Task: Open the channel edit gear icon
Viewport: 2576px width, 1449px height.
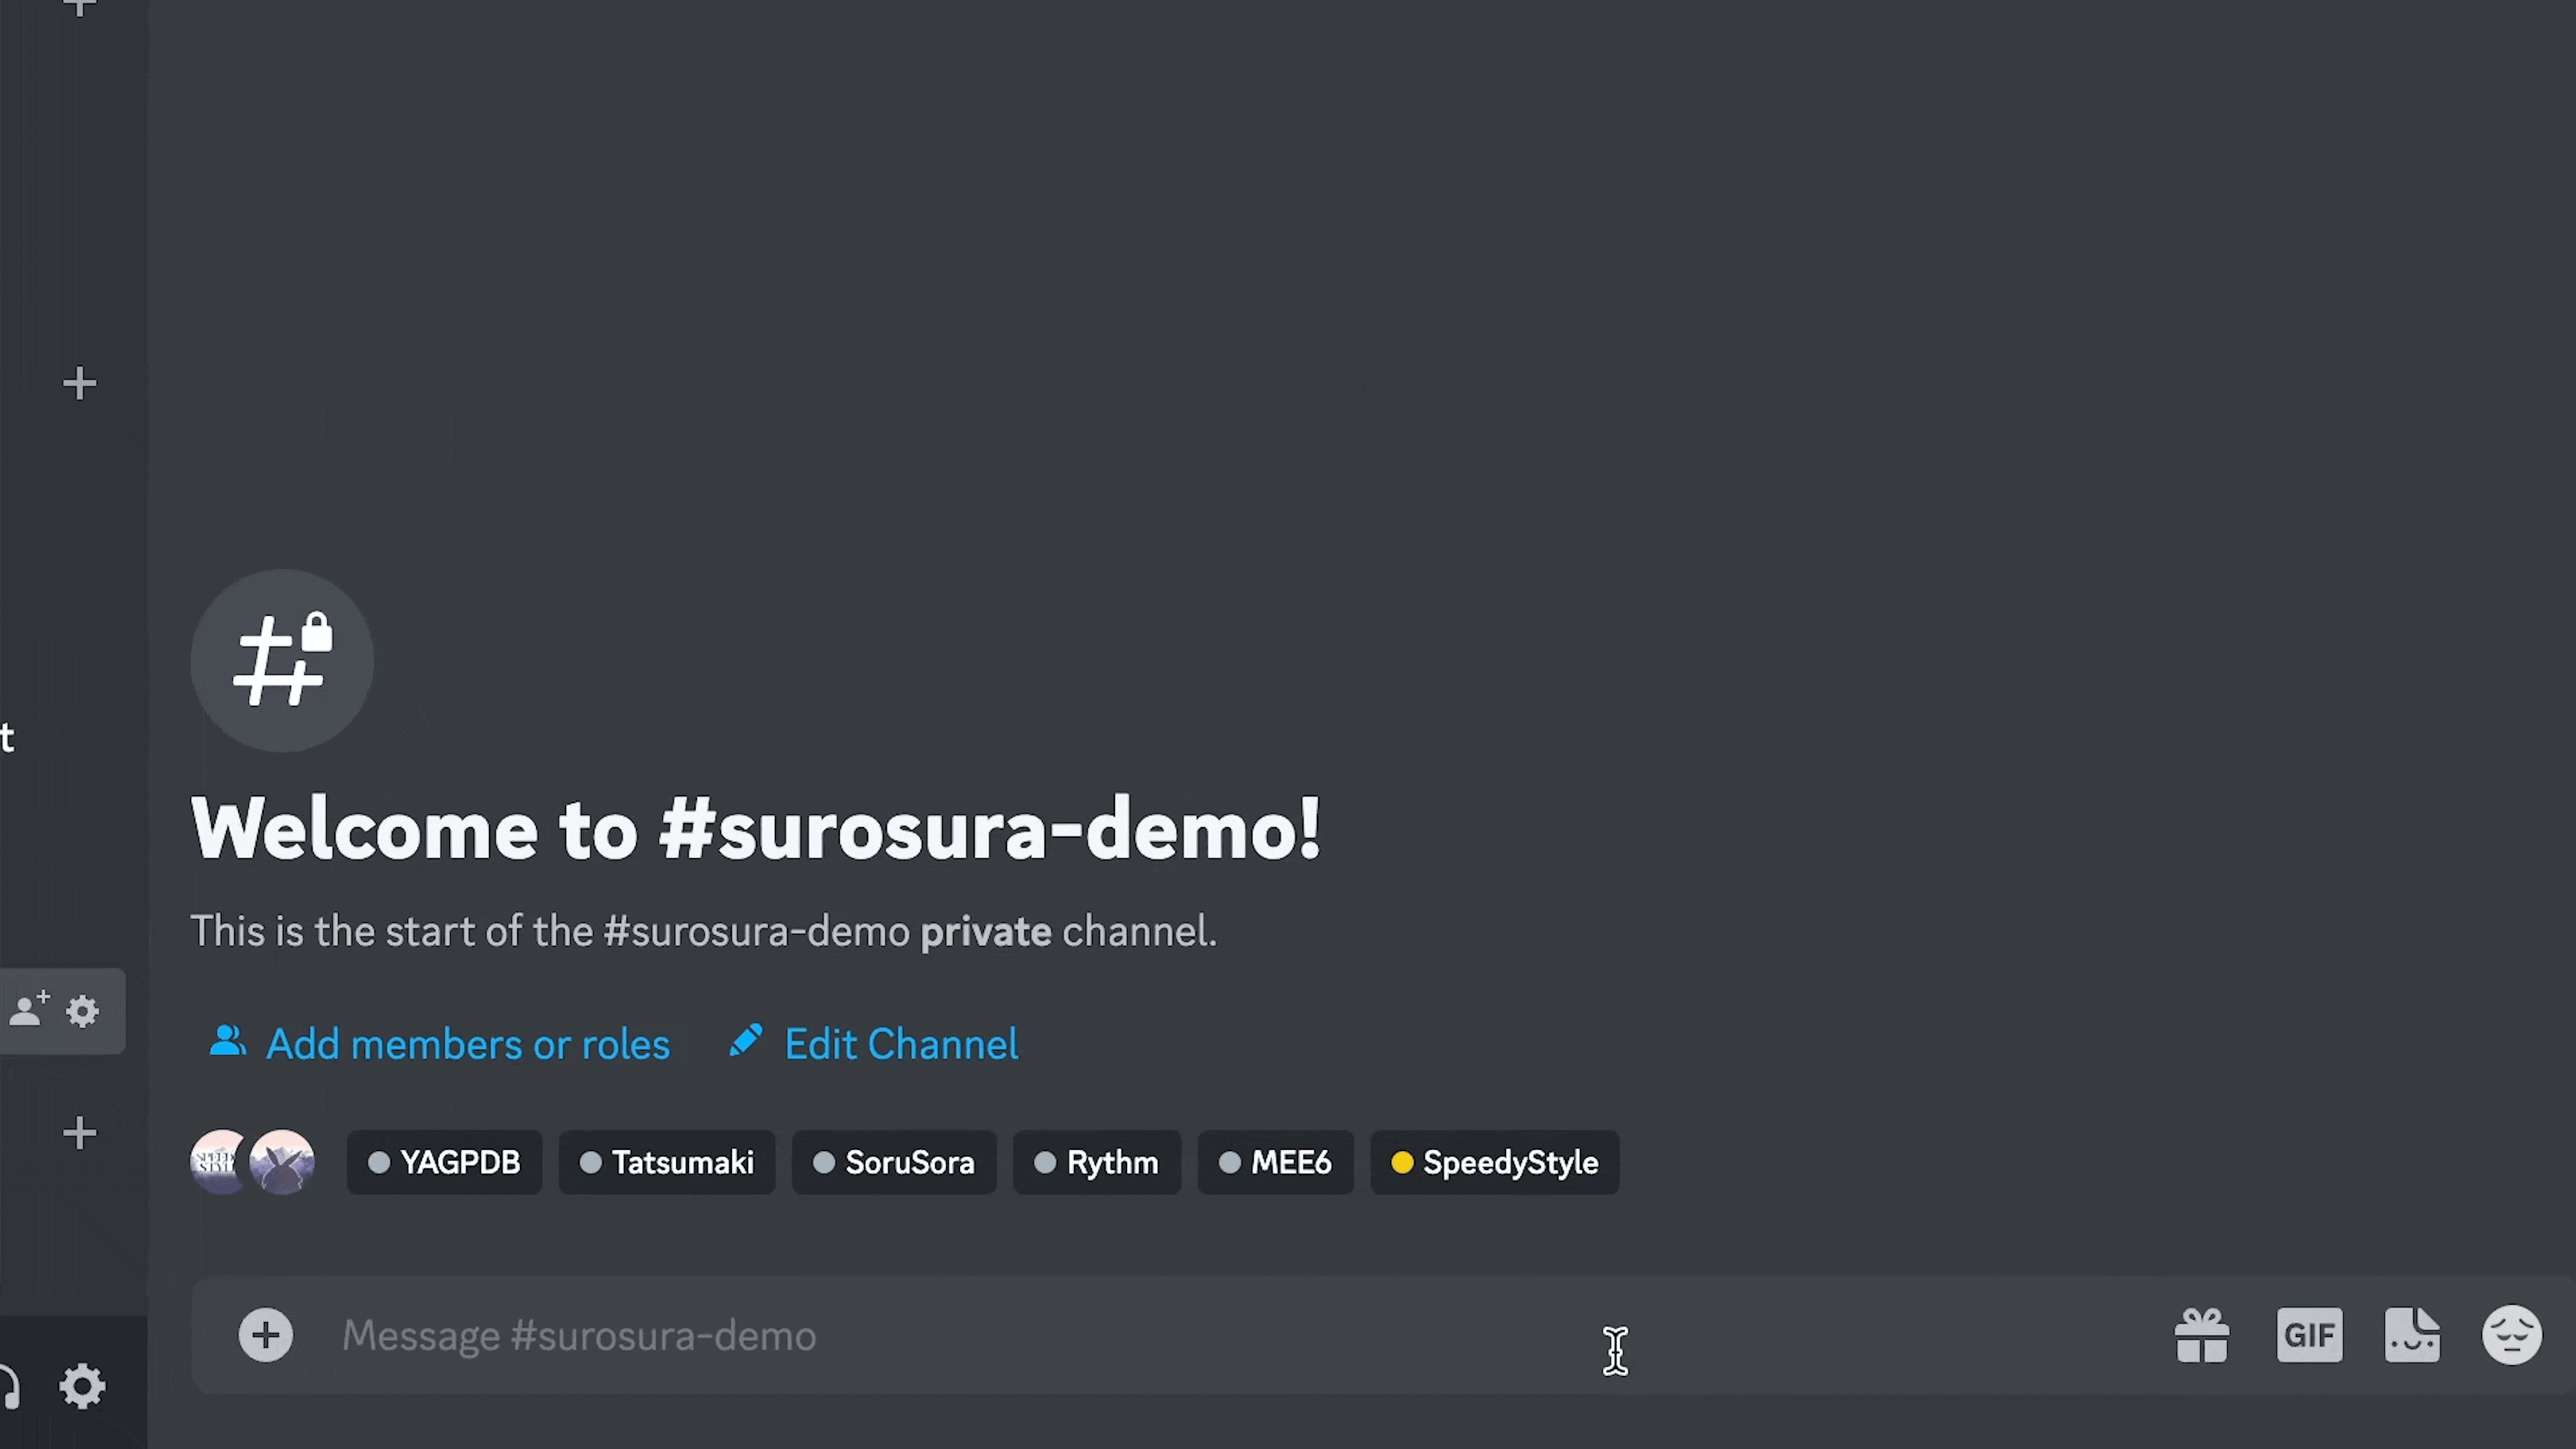Action: coord(83,1011)
